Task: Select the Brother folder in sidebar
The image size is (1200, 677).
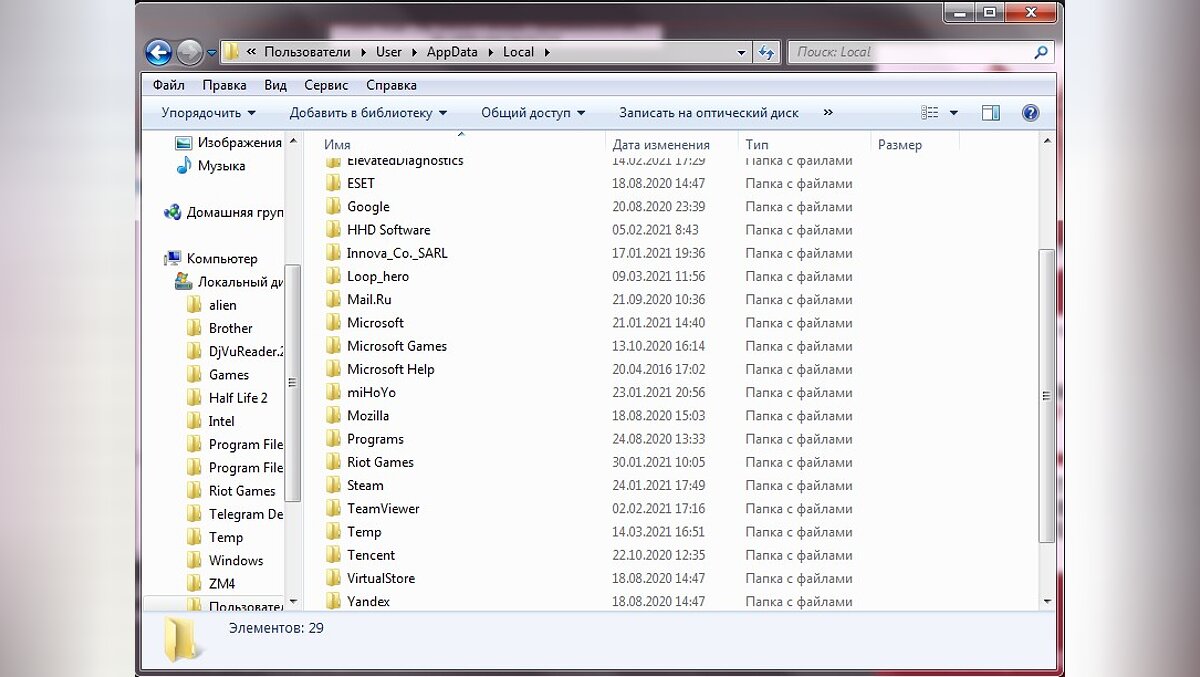Action: click(x=230, y=328)
